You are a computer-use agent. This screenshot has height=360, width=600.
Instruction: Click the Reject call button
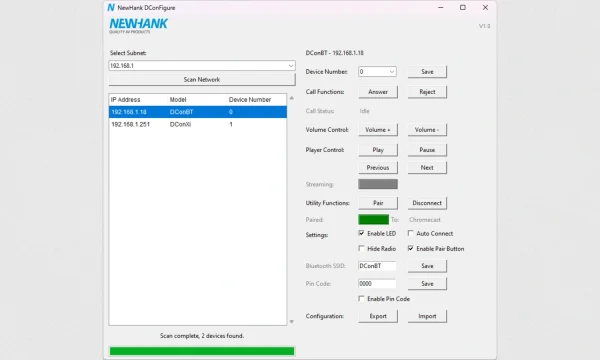point(427,92)
